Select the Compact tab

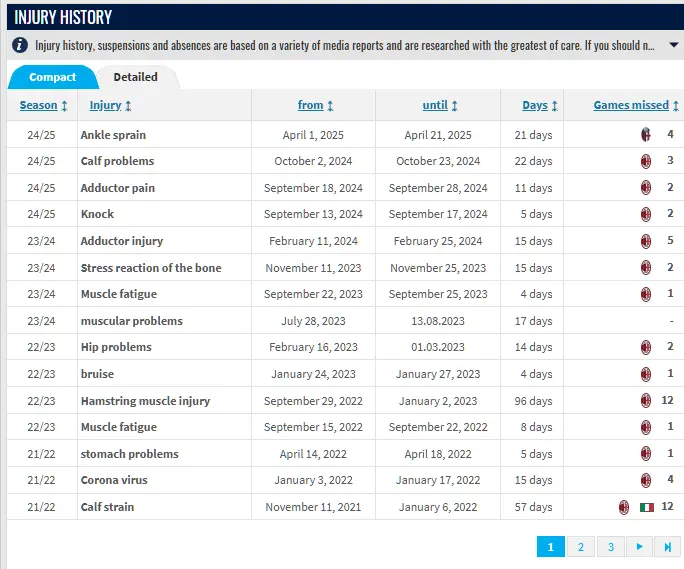(52, 77)
